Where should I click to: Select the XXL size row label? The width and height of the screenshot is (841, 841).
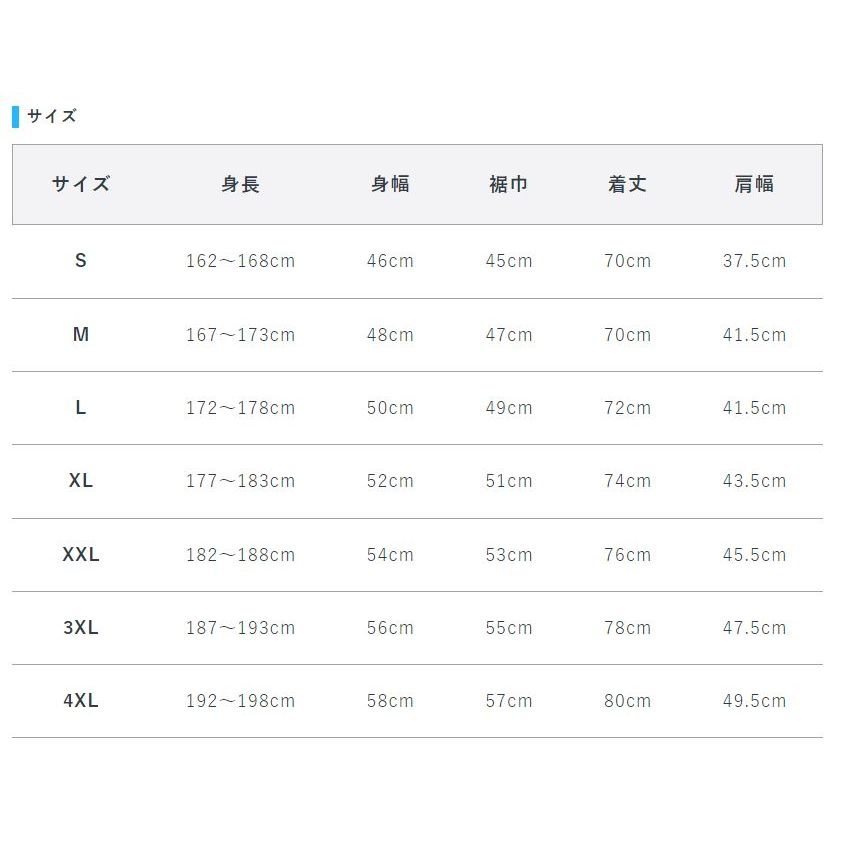[80, 555]
